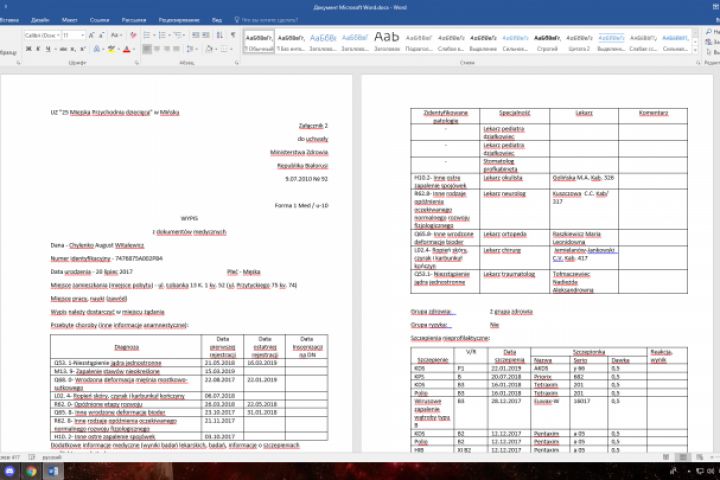
Task: Open the Вид ribbon tab
Action: 217,20
